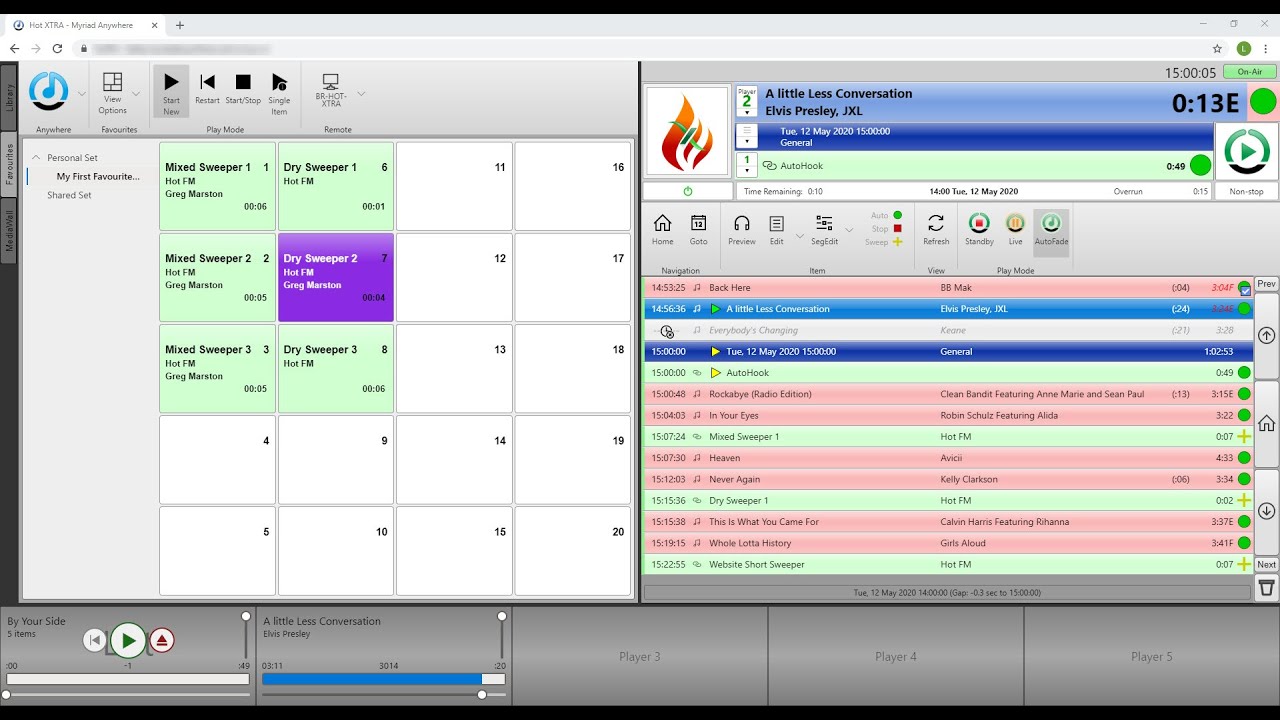Open dropdown arrow beside Edit
1280x720 pixels.
799,237
